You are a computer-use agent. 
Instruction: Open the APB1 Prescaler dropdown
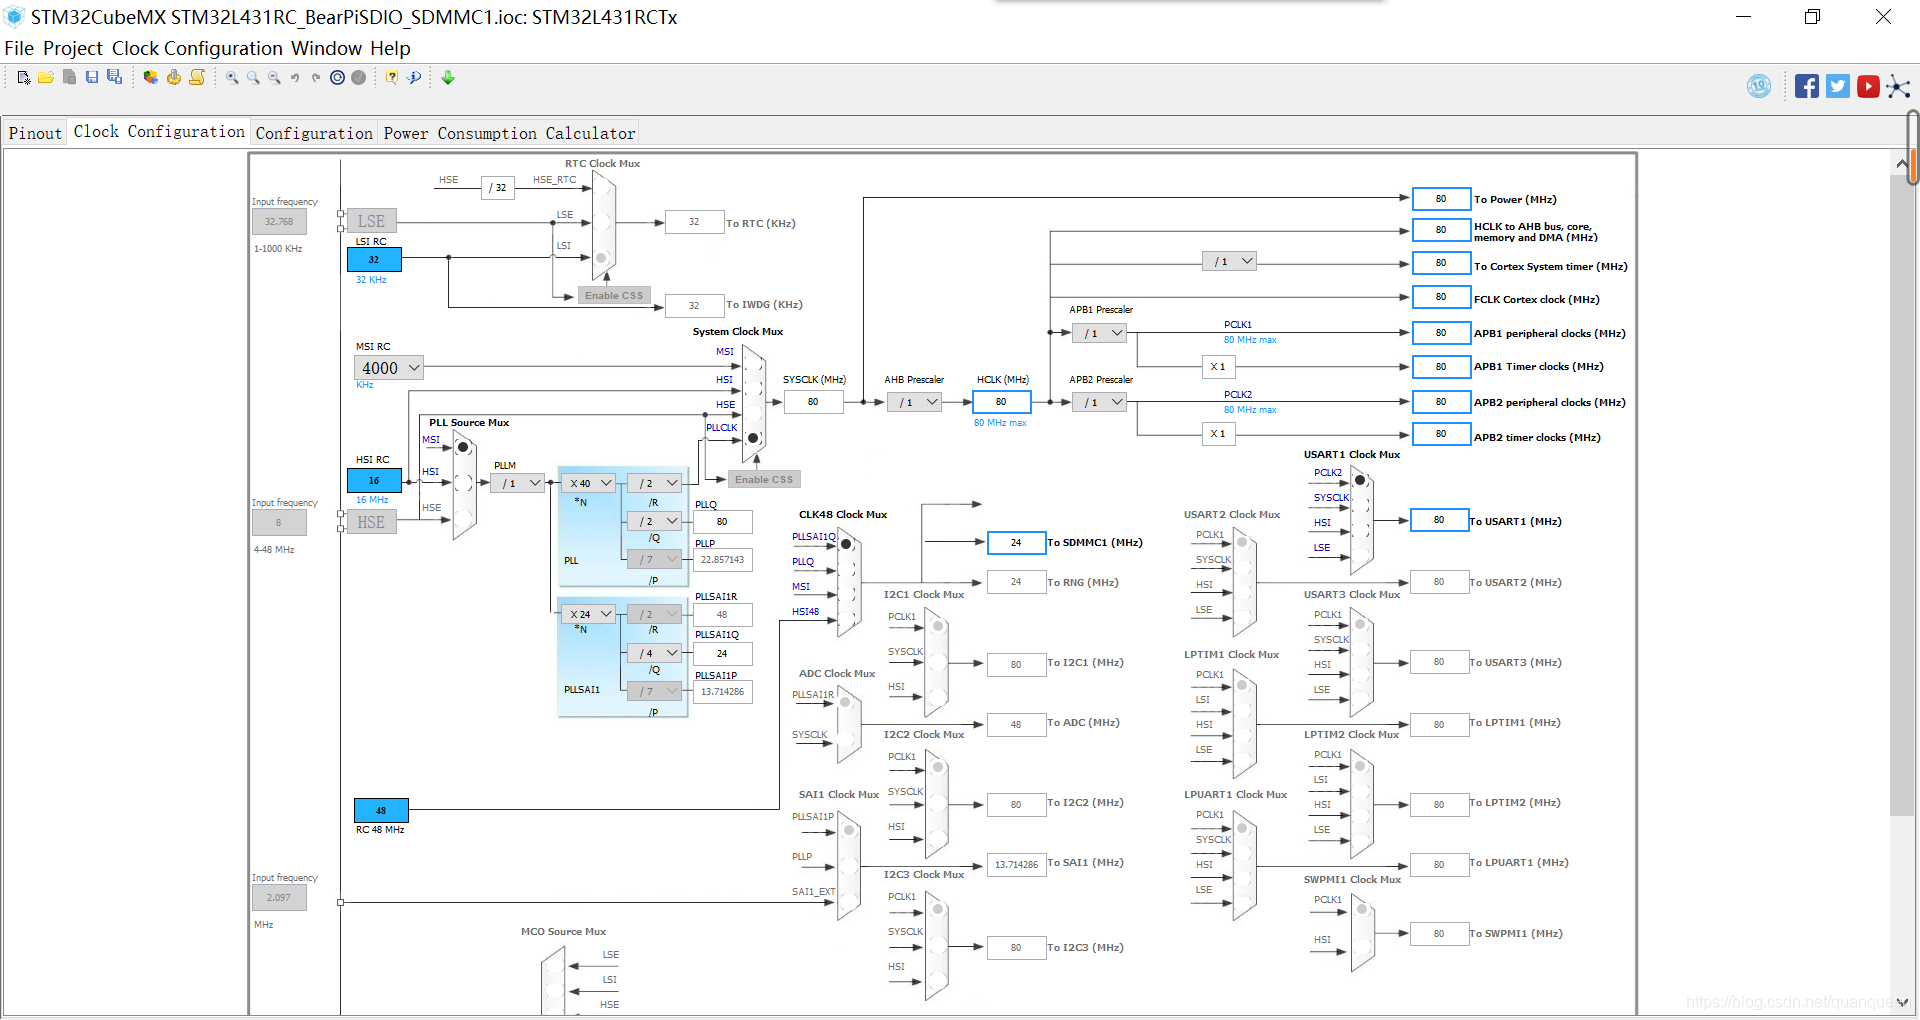pos(1100,333)
